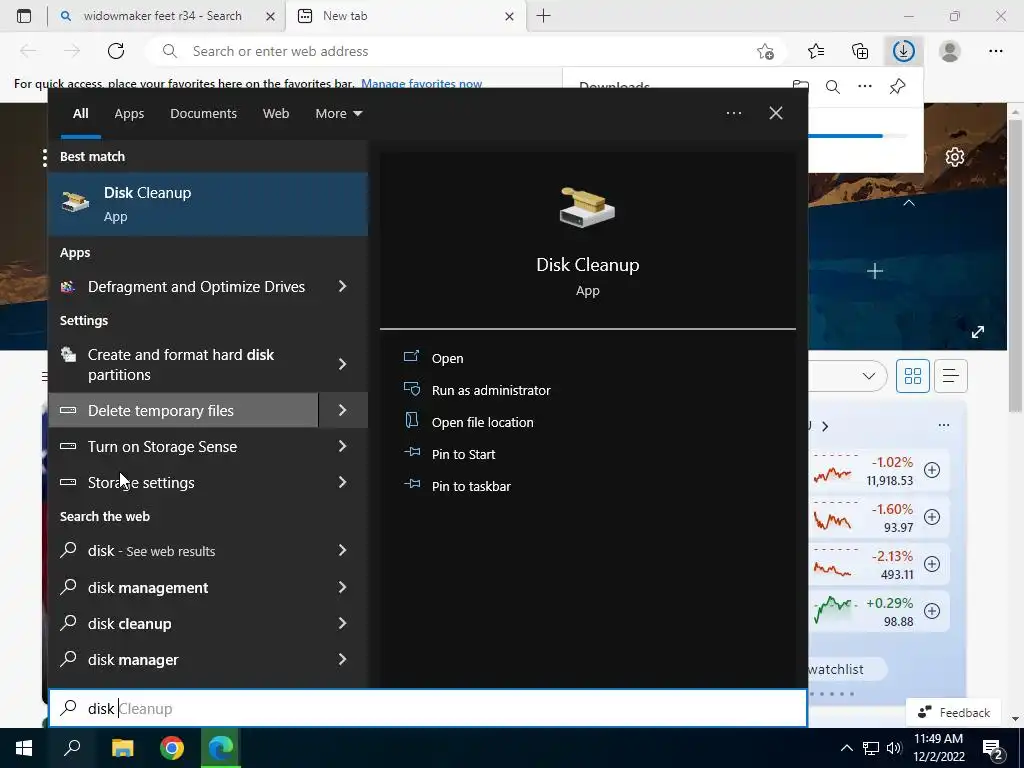Image resolution: width=1024 pixels, height=768 pixels.
Task: Open Edge Favorites toolbar icon
Action: coord(816,51)
